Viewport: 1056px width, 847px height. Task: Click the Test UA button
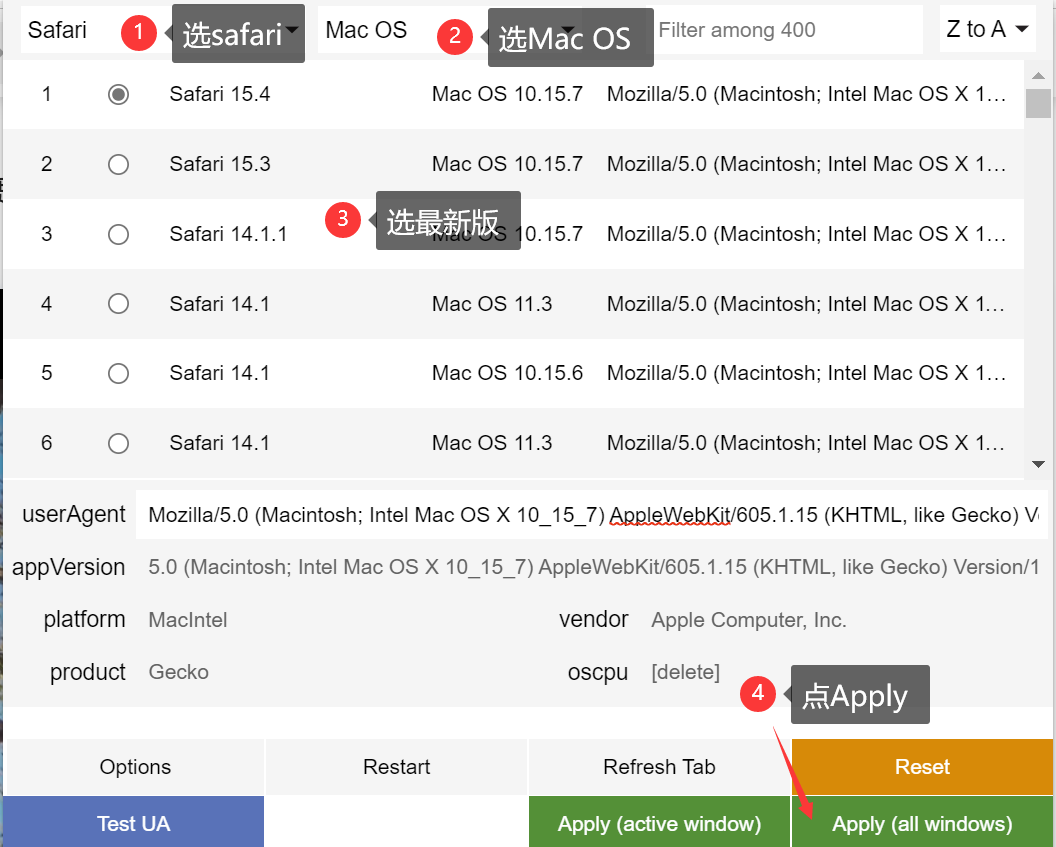coord(133,824)
